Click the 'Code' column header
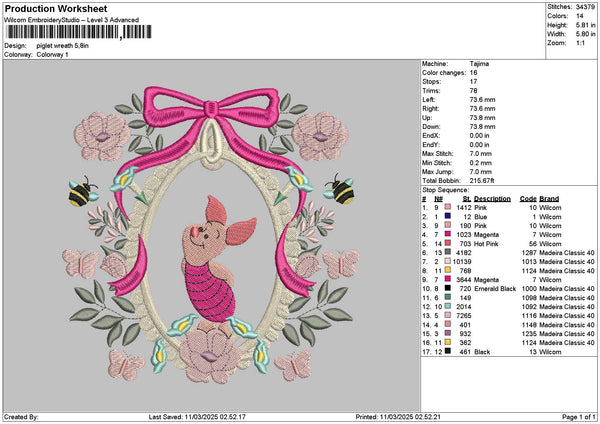 (x=528, y=199)
